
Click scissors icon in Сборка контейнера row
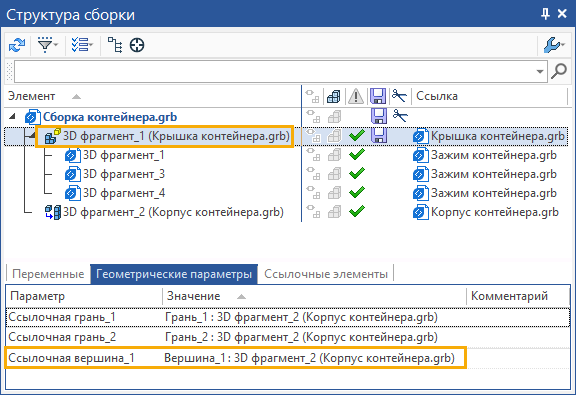[400, 116]
